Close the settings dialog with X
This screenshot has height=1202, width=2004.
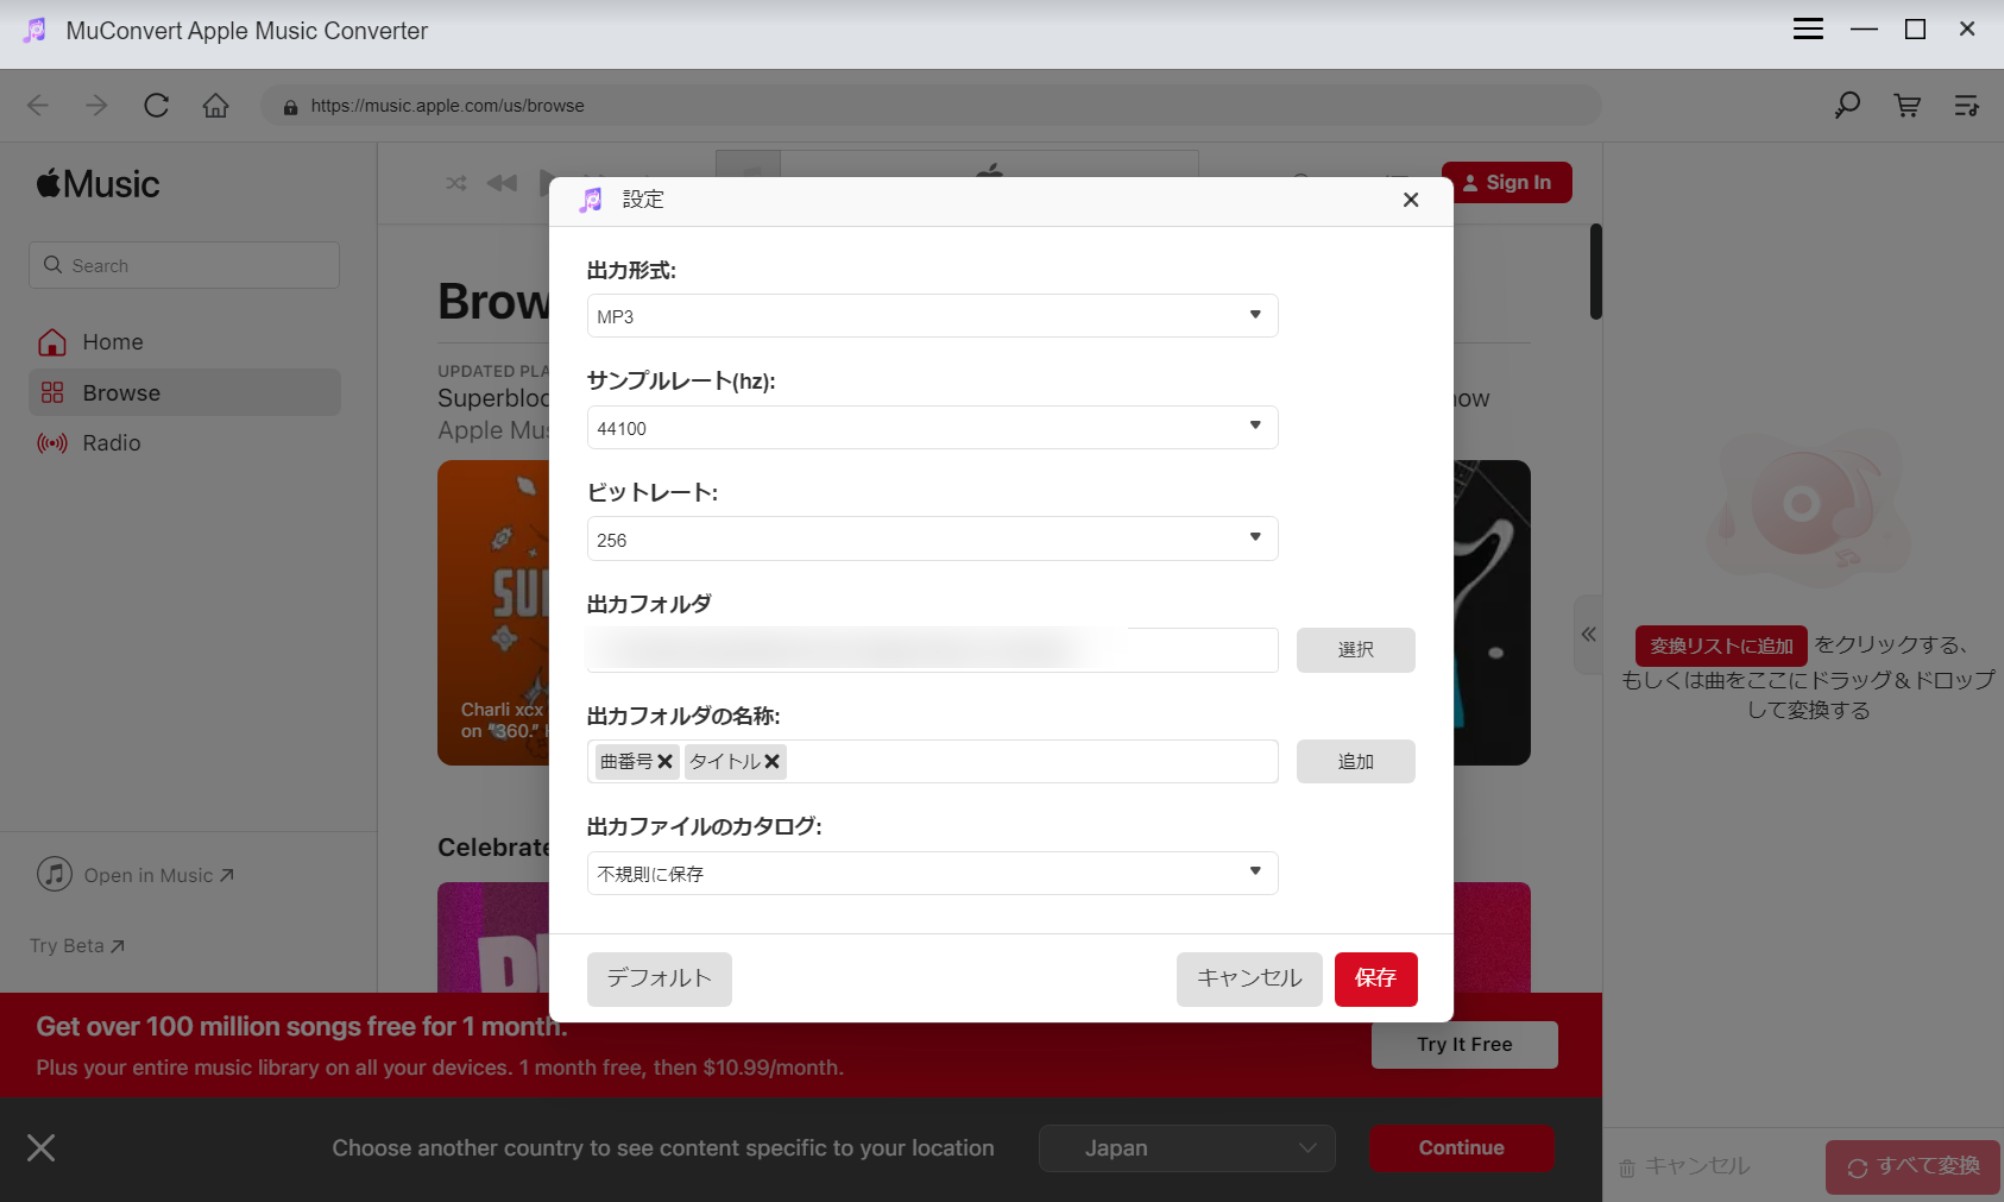[x=1410, y=200]
